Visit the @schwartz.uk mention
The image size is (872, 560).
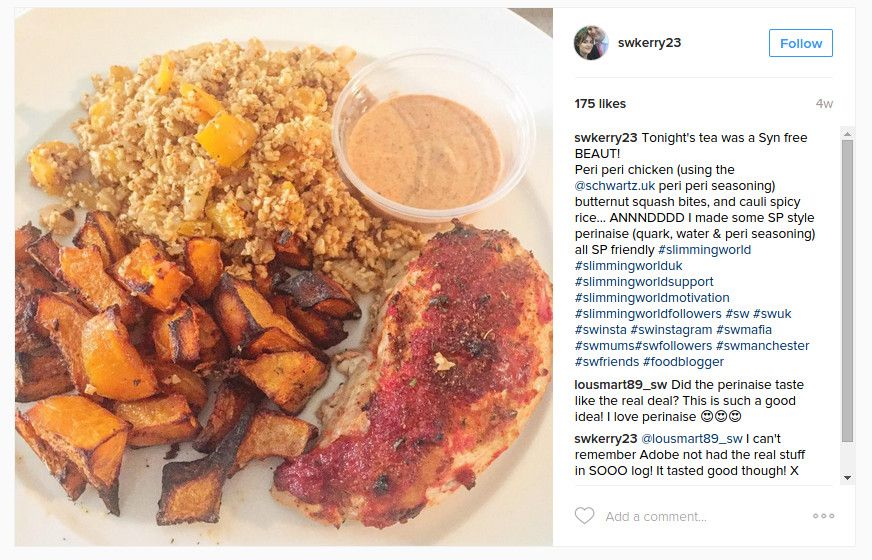click(615, 186)
